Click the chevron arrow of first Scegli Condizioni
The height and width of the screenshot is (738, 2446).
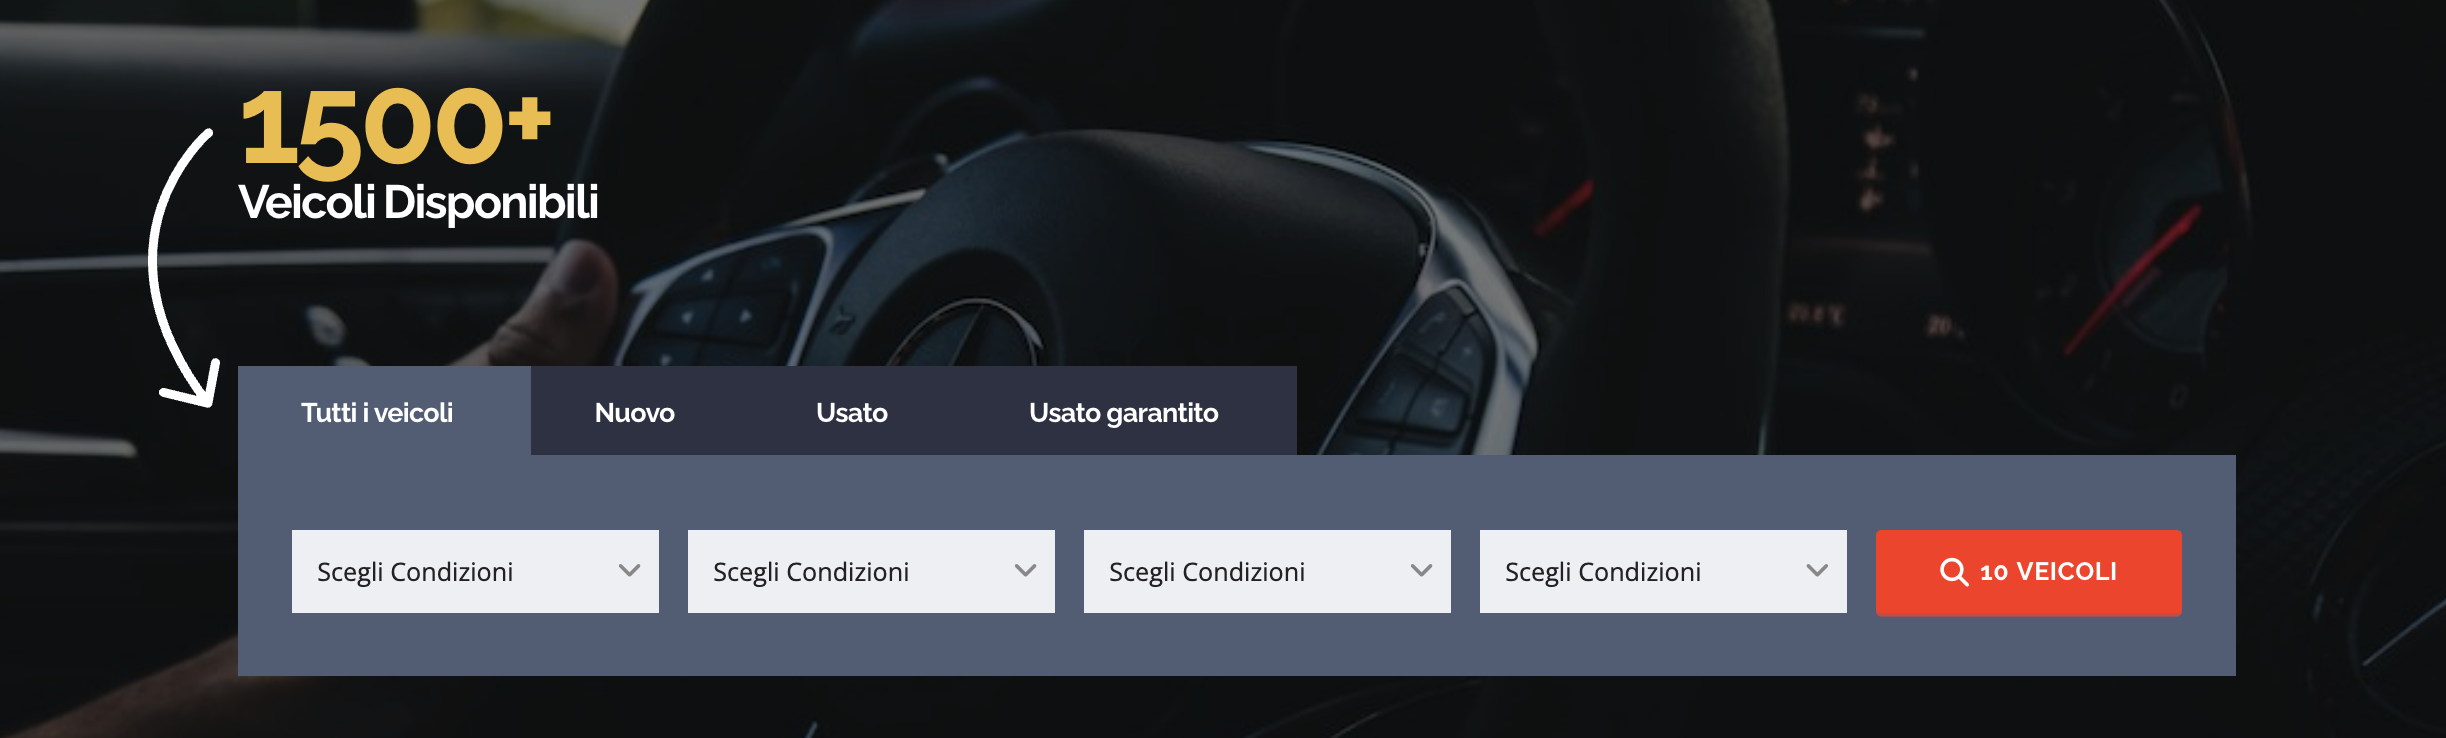tap(629, 571)
